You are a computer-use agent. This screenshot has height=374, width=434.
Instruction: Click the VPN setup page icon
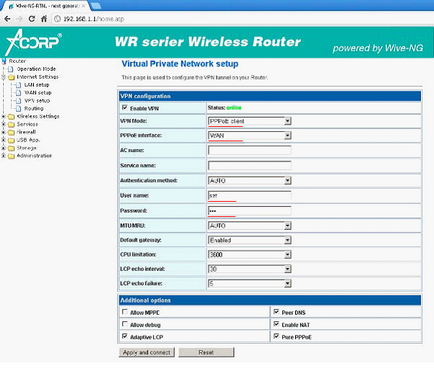(x=19, y=101)
